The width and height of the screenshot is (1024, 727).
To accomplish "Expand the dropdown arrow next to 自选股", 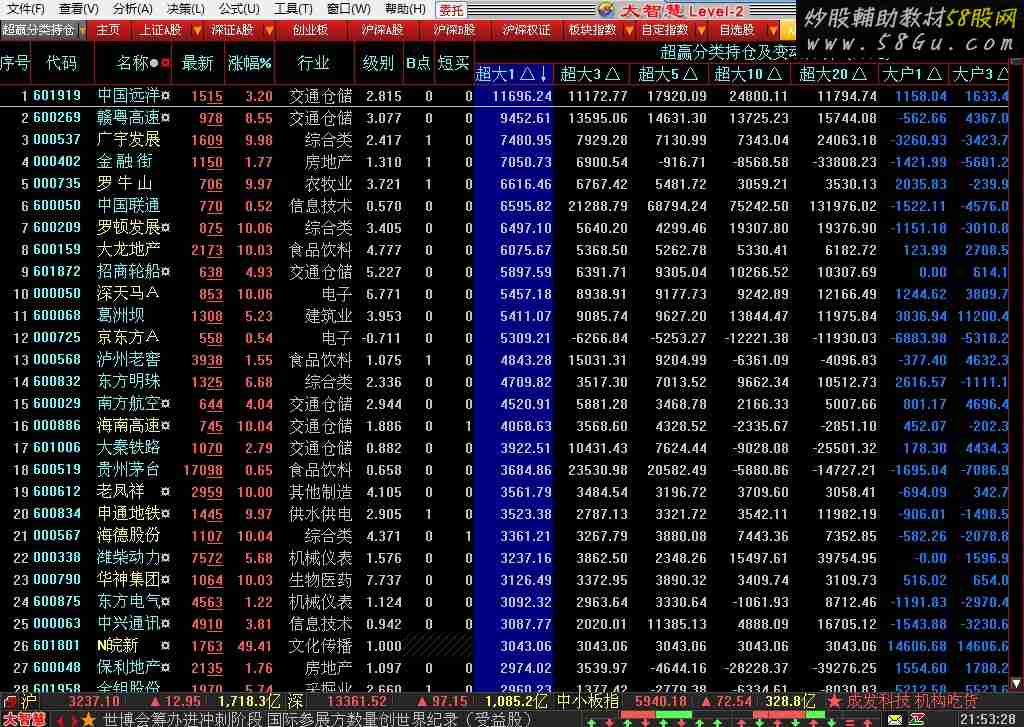I will coord(773,30).
